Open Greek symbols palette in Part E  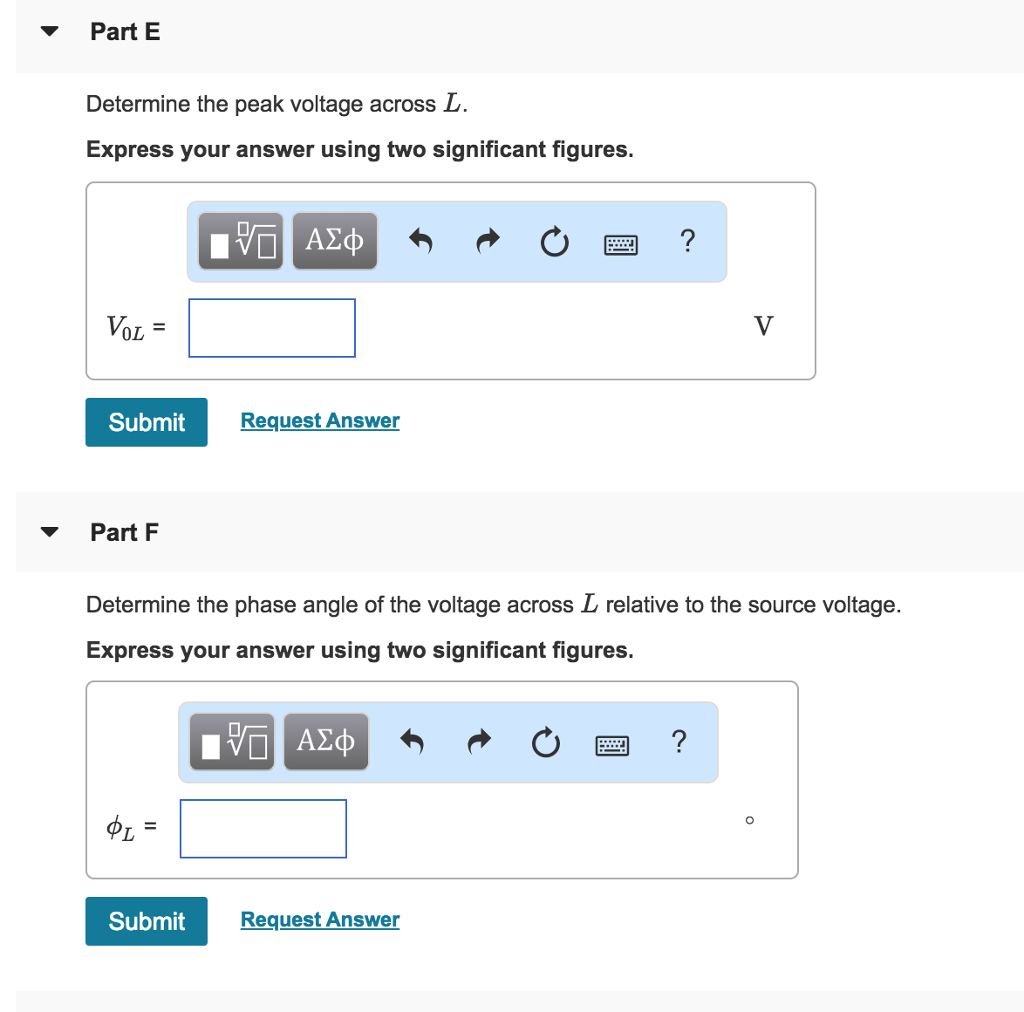pyautogui.click(x=335, y=241)
